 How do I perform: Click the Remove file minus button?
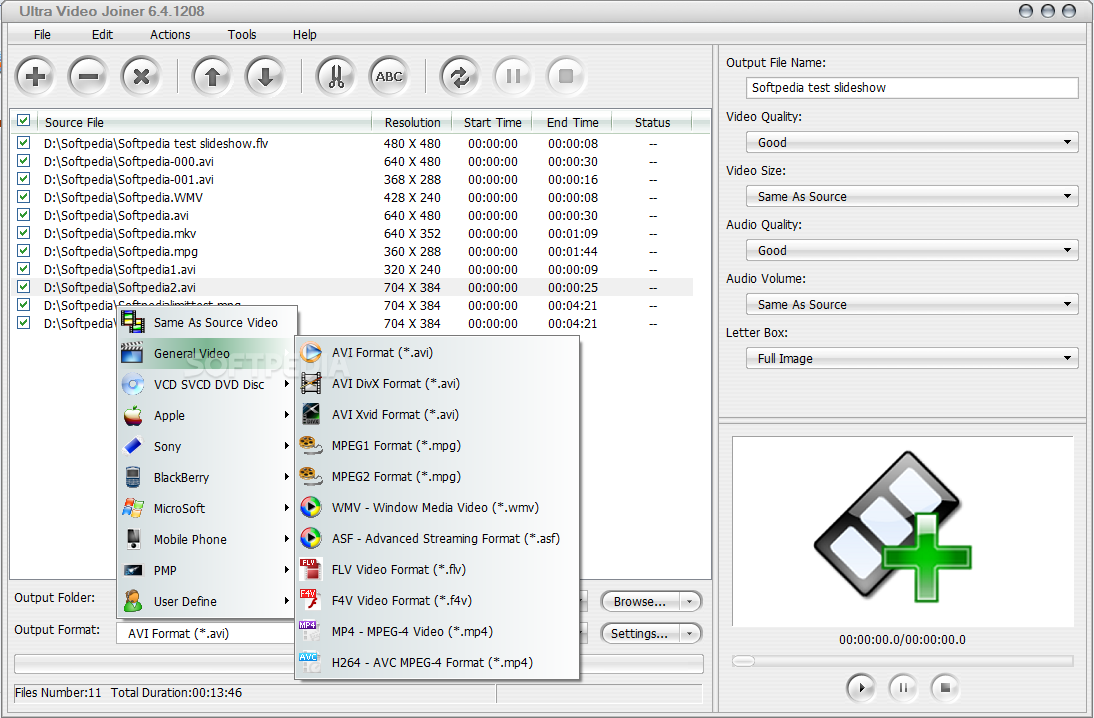[x=88, y=76]
